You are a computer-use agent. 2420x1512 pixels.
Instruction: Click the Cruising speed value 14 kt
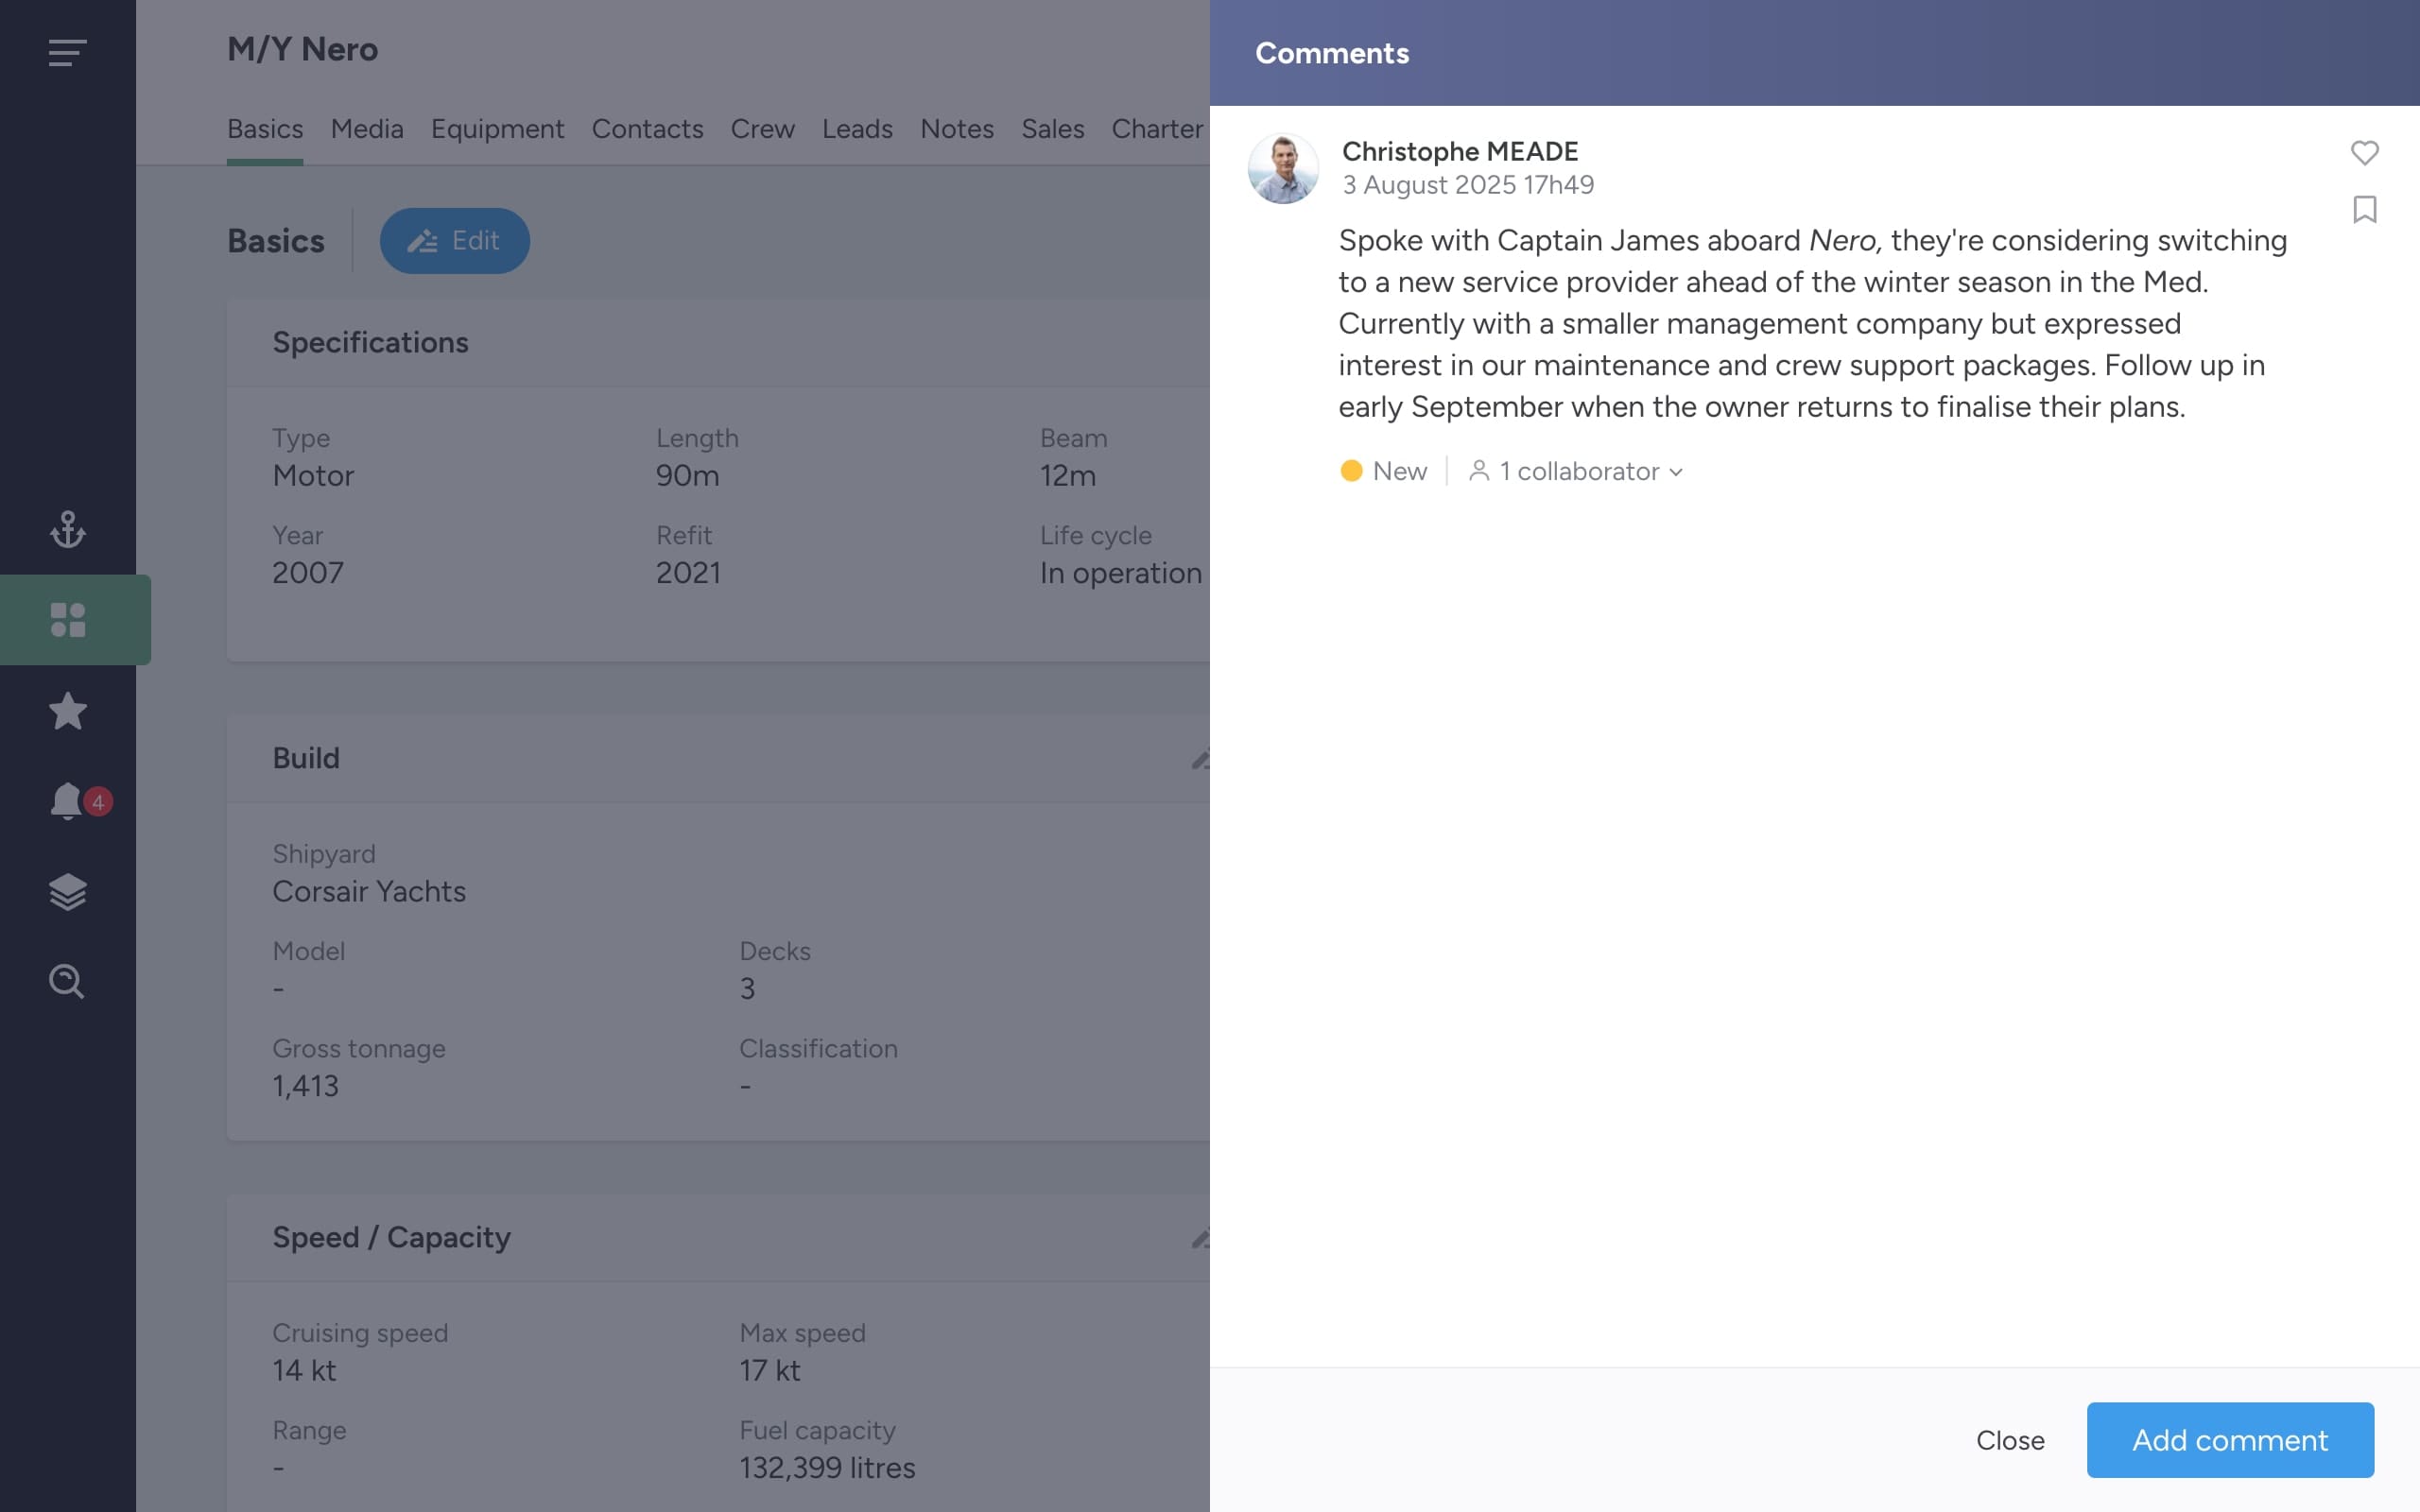click(304, 1370)
